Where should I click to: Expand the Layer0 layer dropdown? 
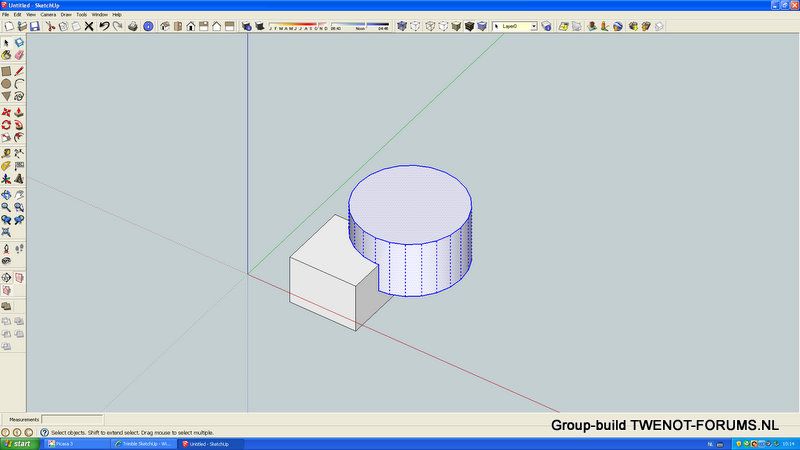pyautogui.click(x=534, y=26)
